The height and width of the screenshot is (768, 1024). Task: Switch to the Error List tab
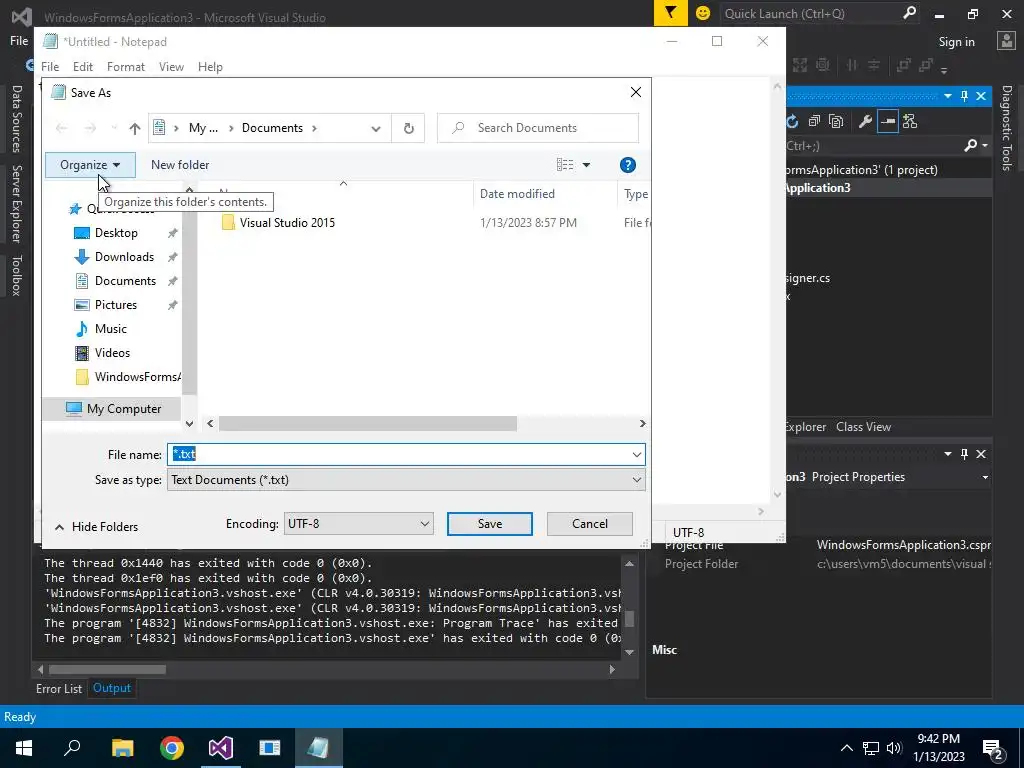pyautogui.click(x=59, y=688)
